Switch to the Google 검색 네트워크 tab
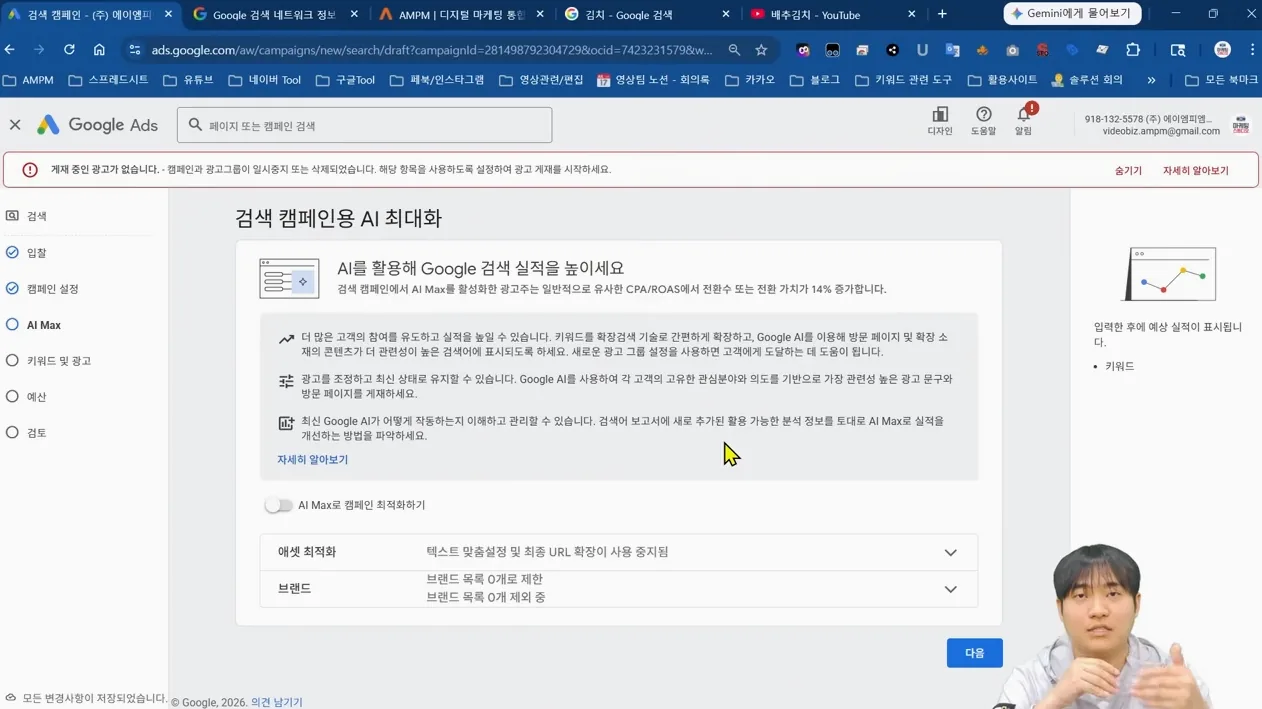The image size is (1262, 709). [275, 15]
